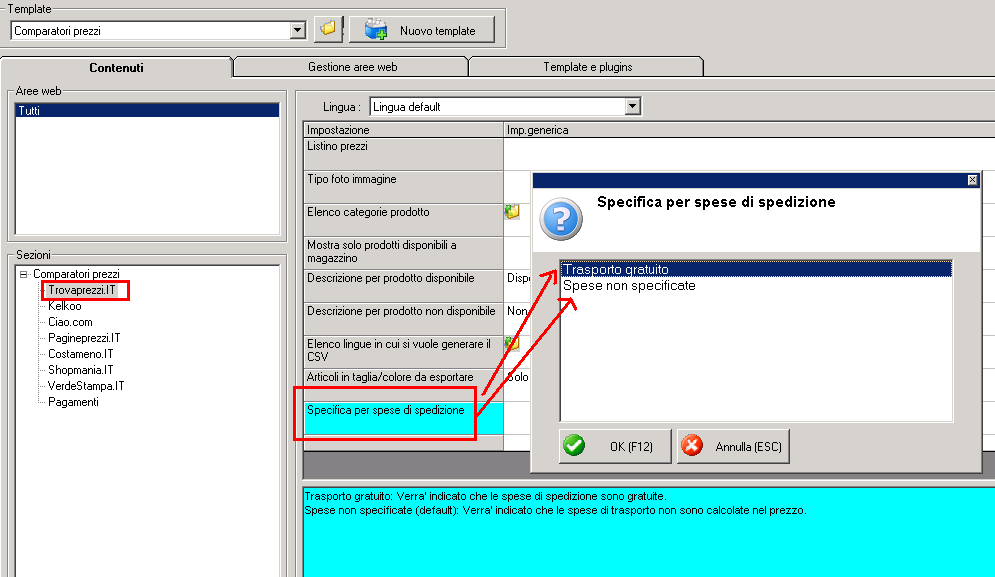
Task: Switch to the Gestione aree web tab
Action: [352, 67]
